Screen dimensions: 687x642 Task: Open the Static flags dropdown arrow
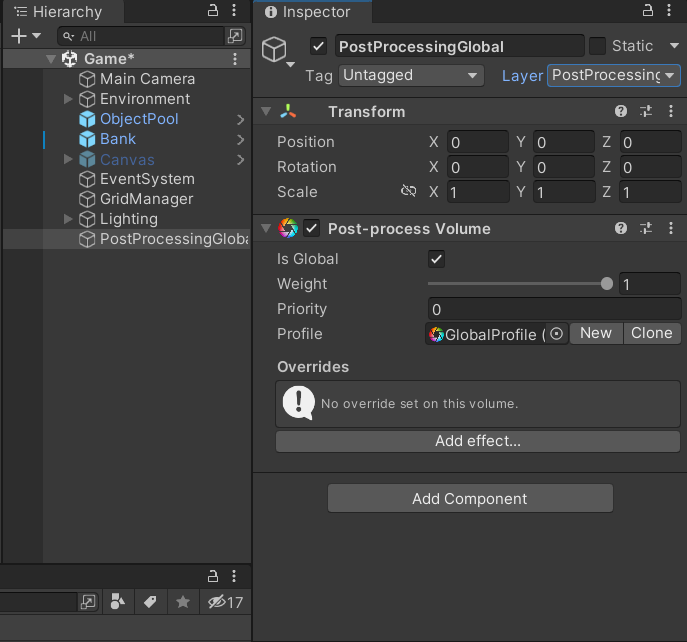[x=674, y=46]
